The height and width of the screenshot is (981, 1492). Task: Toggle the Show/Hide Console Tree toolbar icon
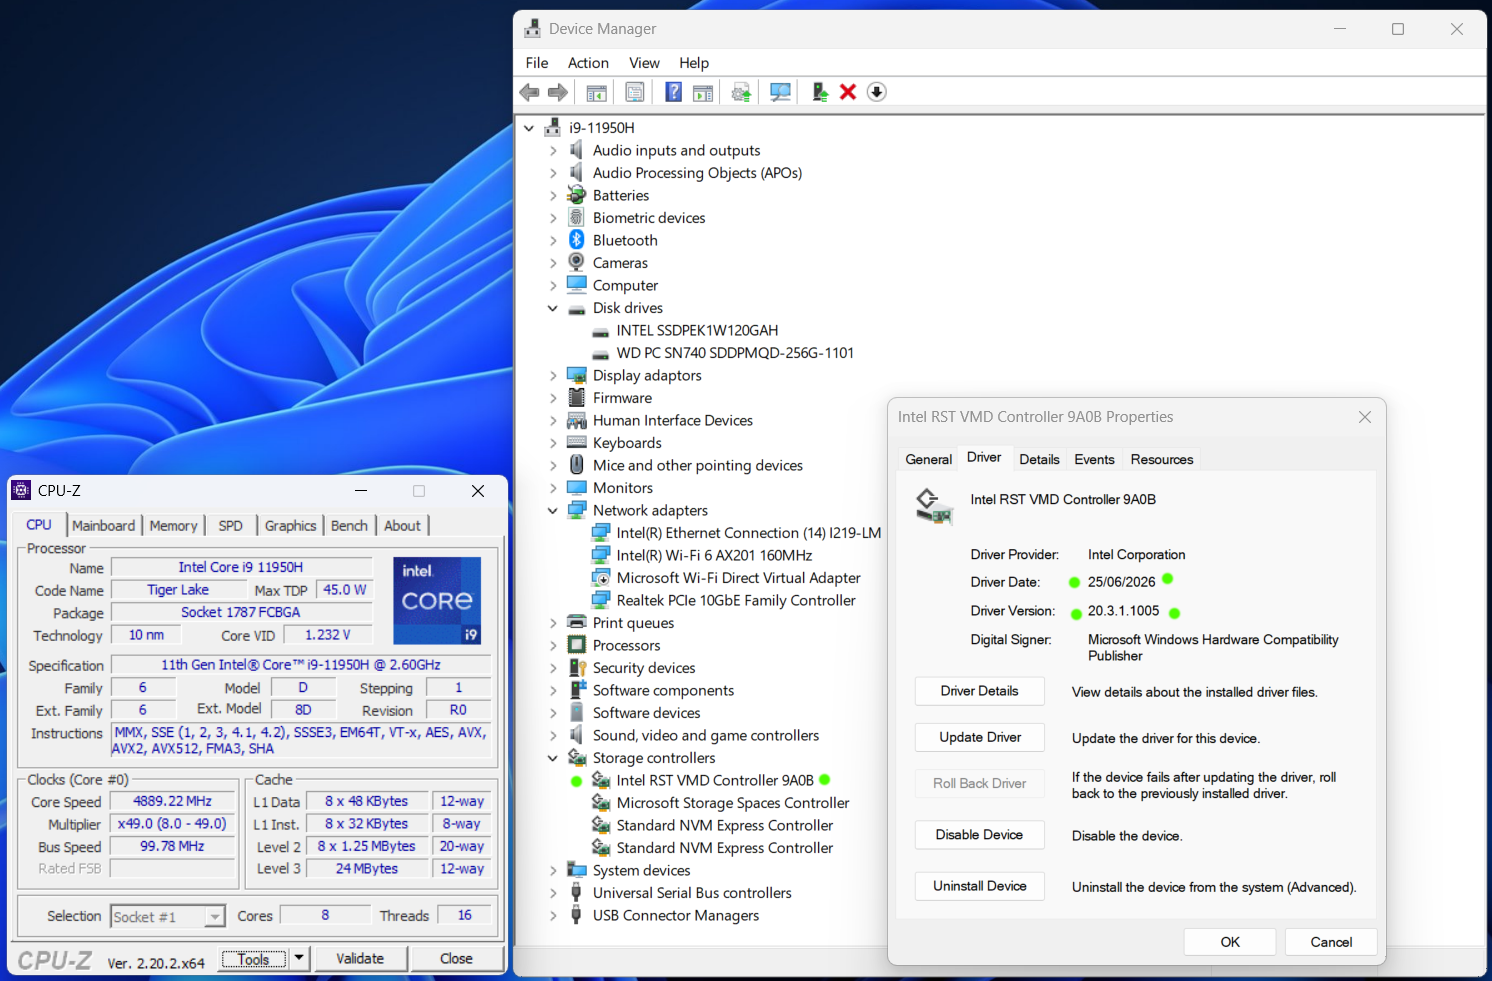pyautogui.click(x=597, y=92)
